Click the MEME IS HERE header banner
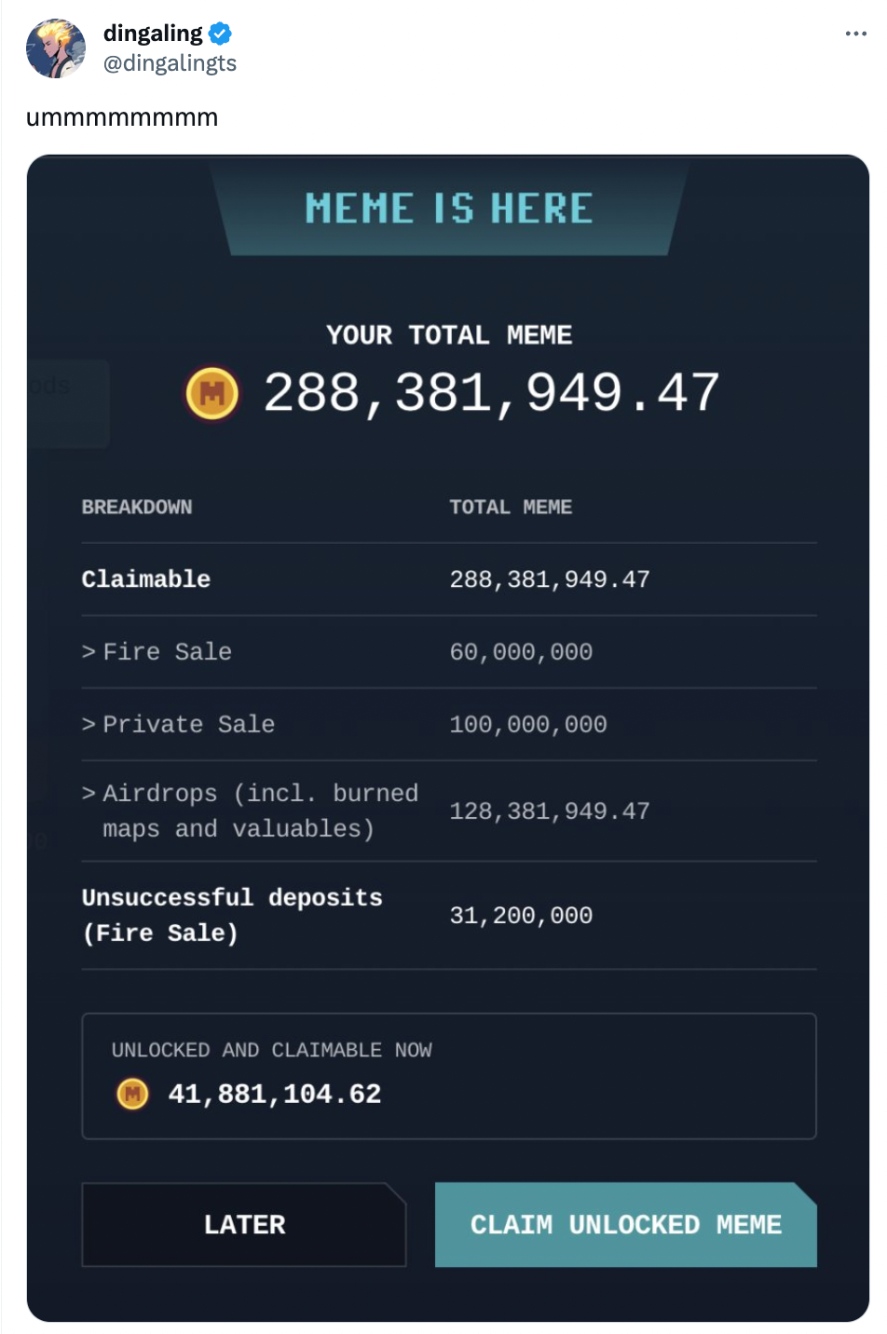This screenshot has width=887, height=1334. [x=449, y=209]
